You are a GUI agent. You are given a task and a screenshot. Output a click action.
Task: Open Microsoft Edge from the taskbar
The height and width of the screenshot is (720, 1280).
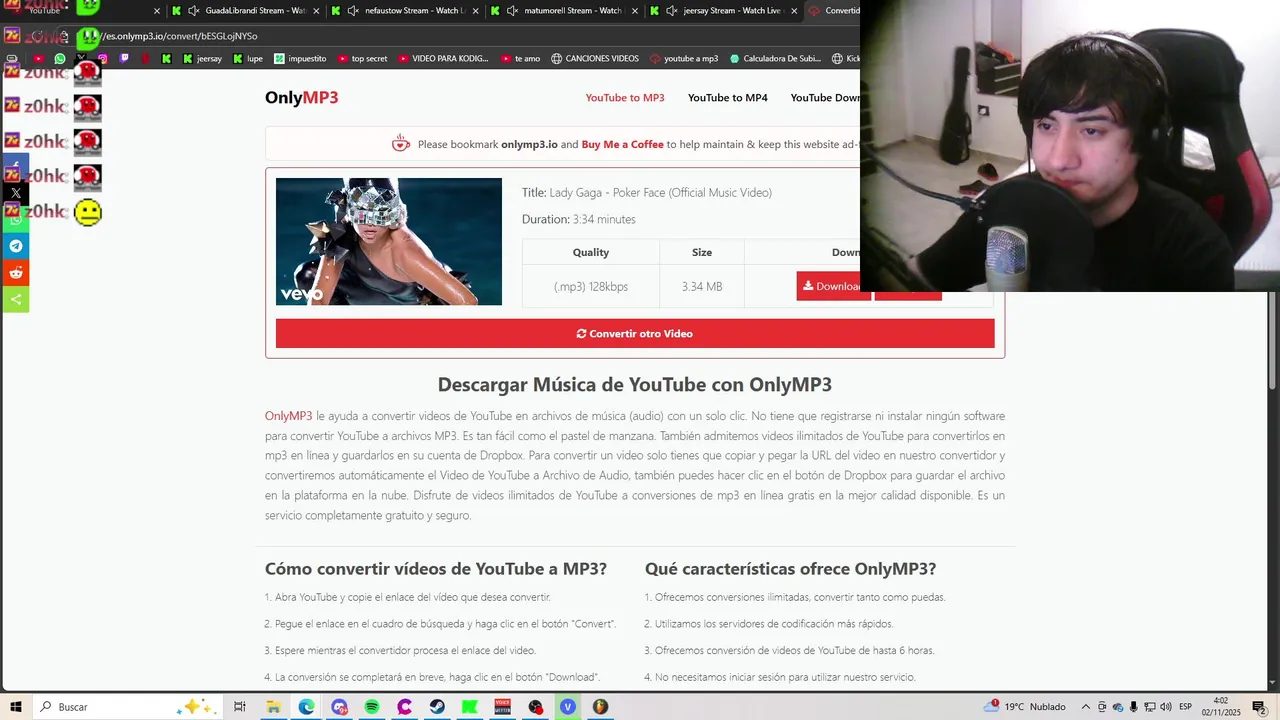(306, 707)
